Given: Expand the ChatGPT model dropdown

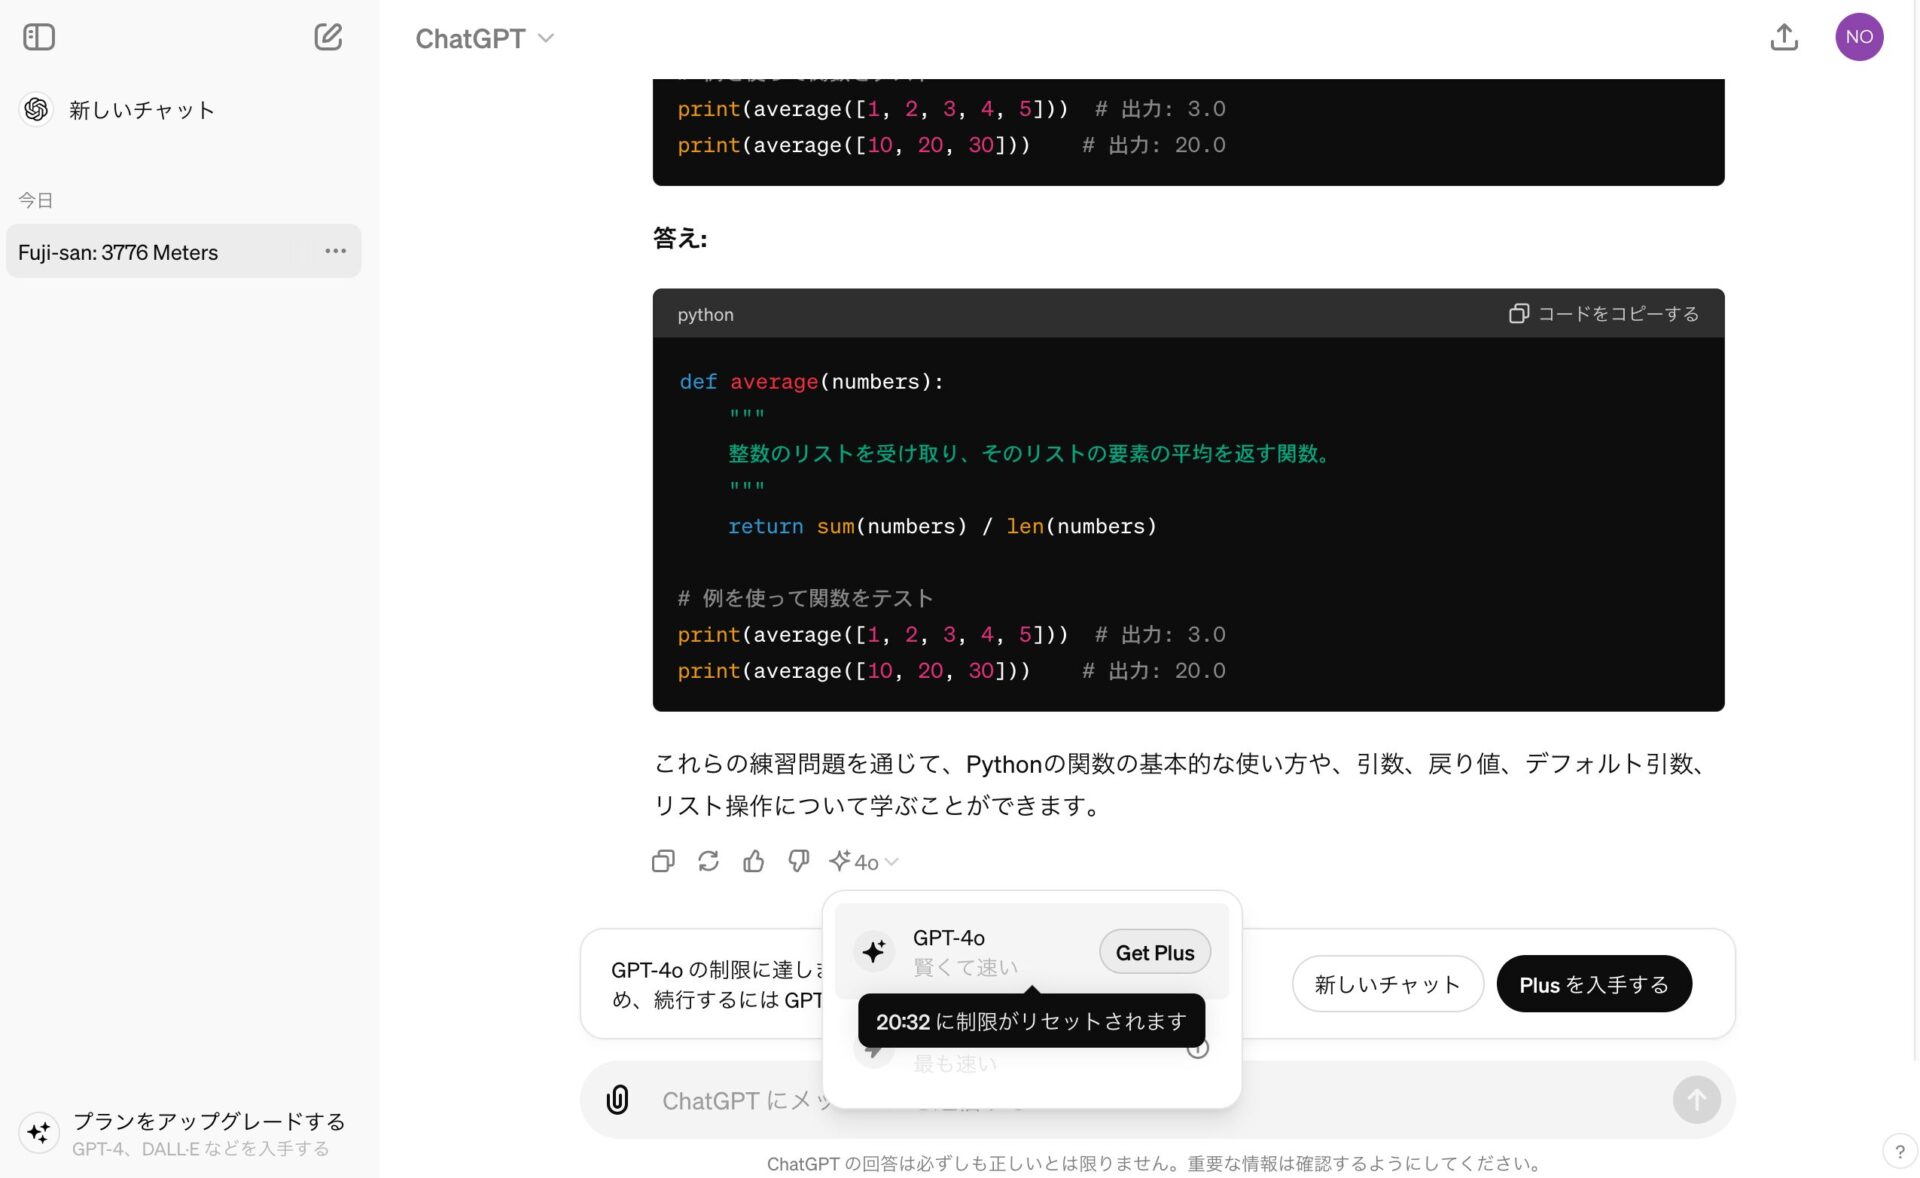Looking at the screenshot, I should point(485,38).
